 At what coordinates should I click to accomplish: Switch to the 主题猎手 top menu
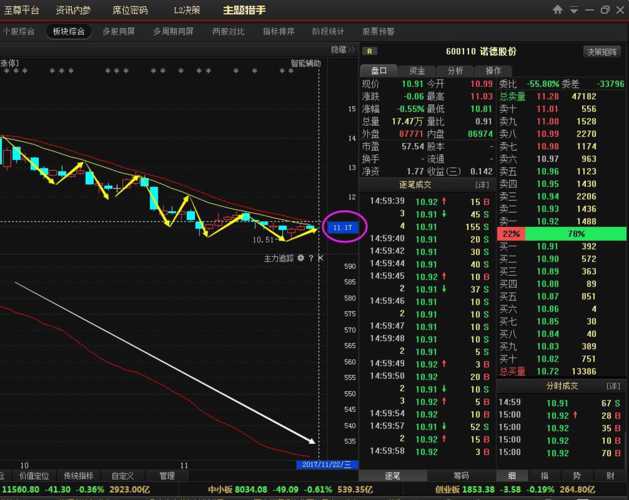point(244,10)
